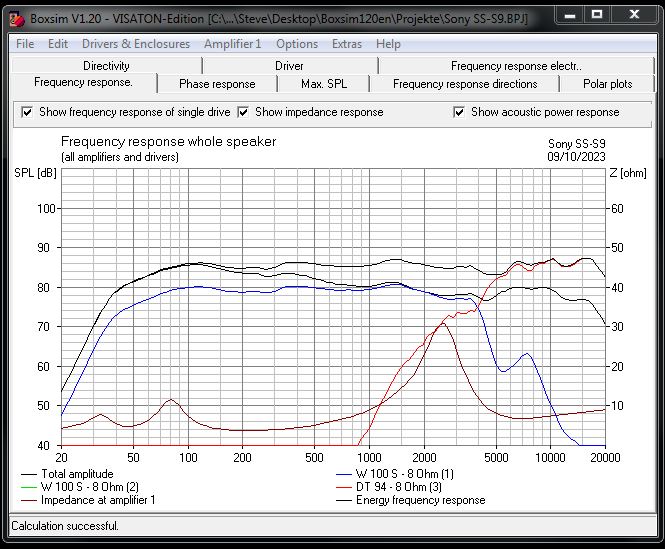Click the Boxsim app icon in title bar
665x549 pixels.
[17, 19]
